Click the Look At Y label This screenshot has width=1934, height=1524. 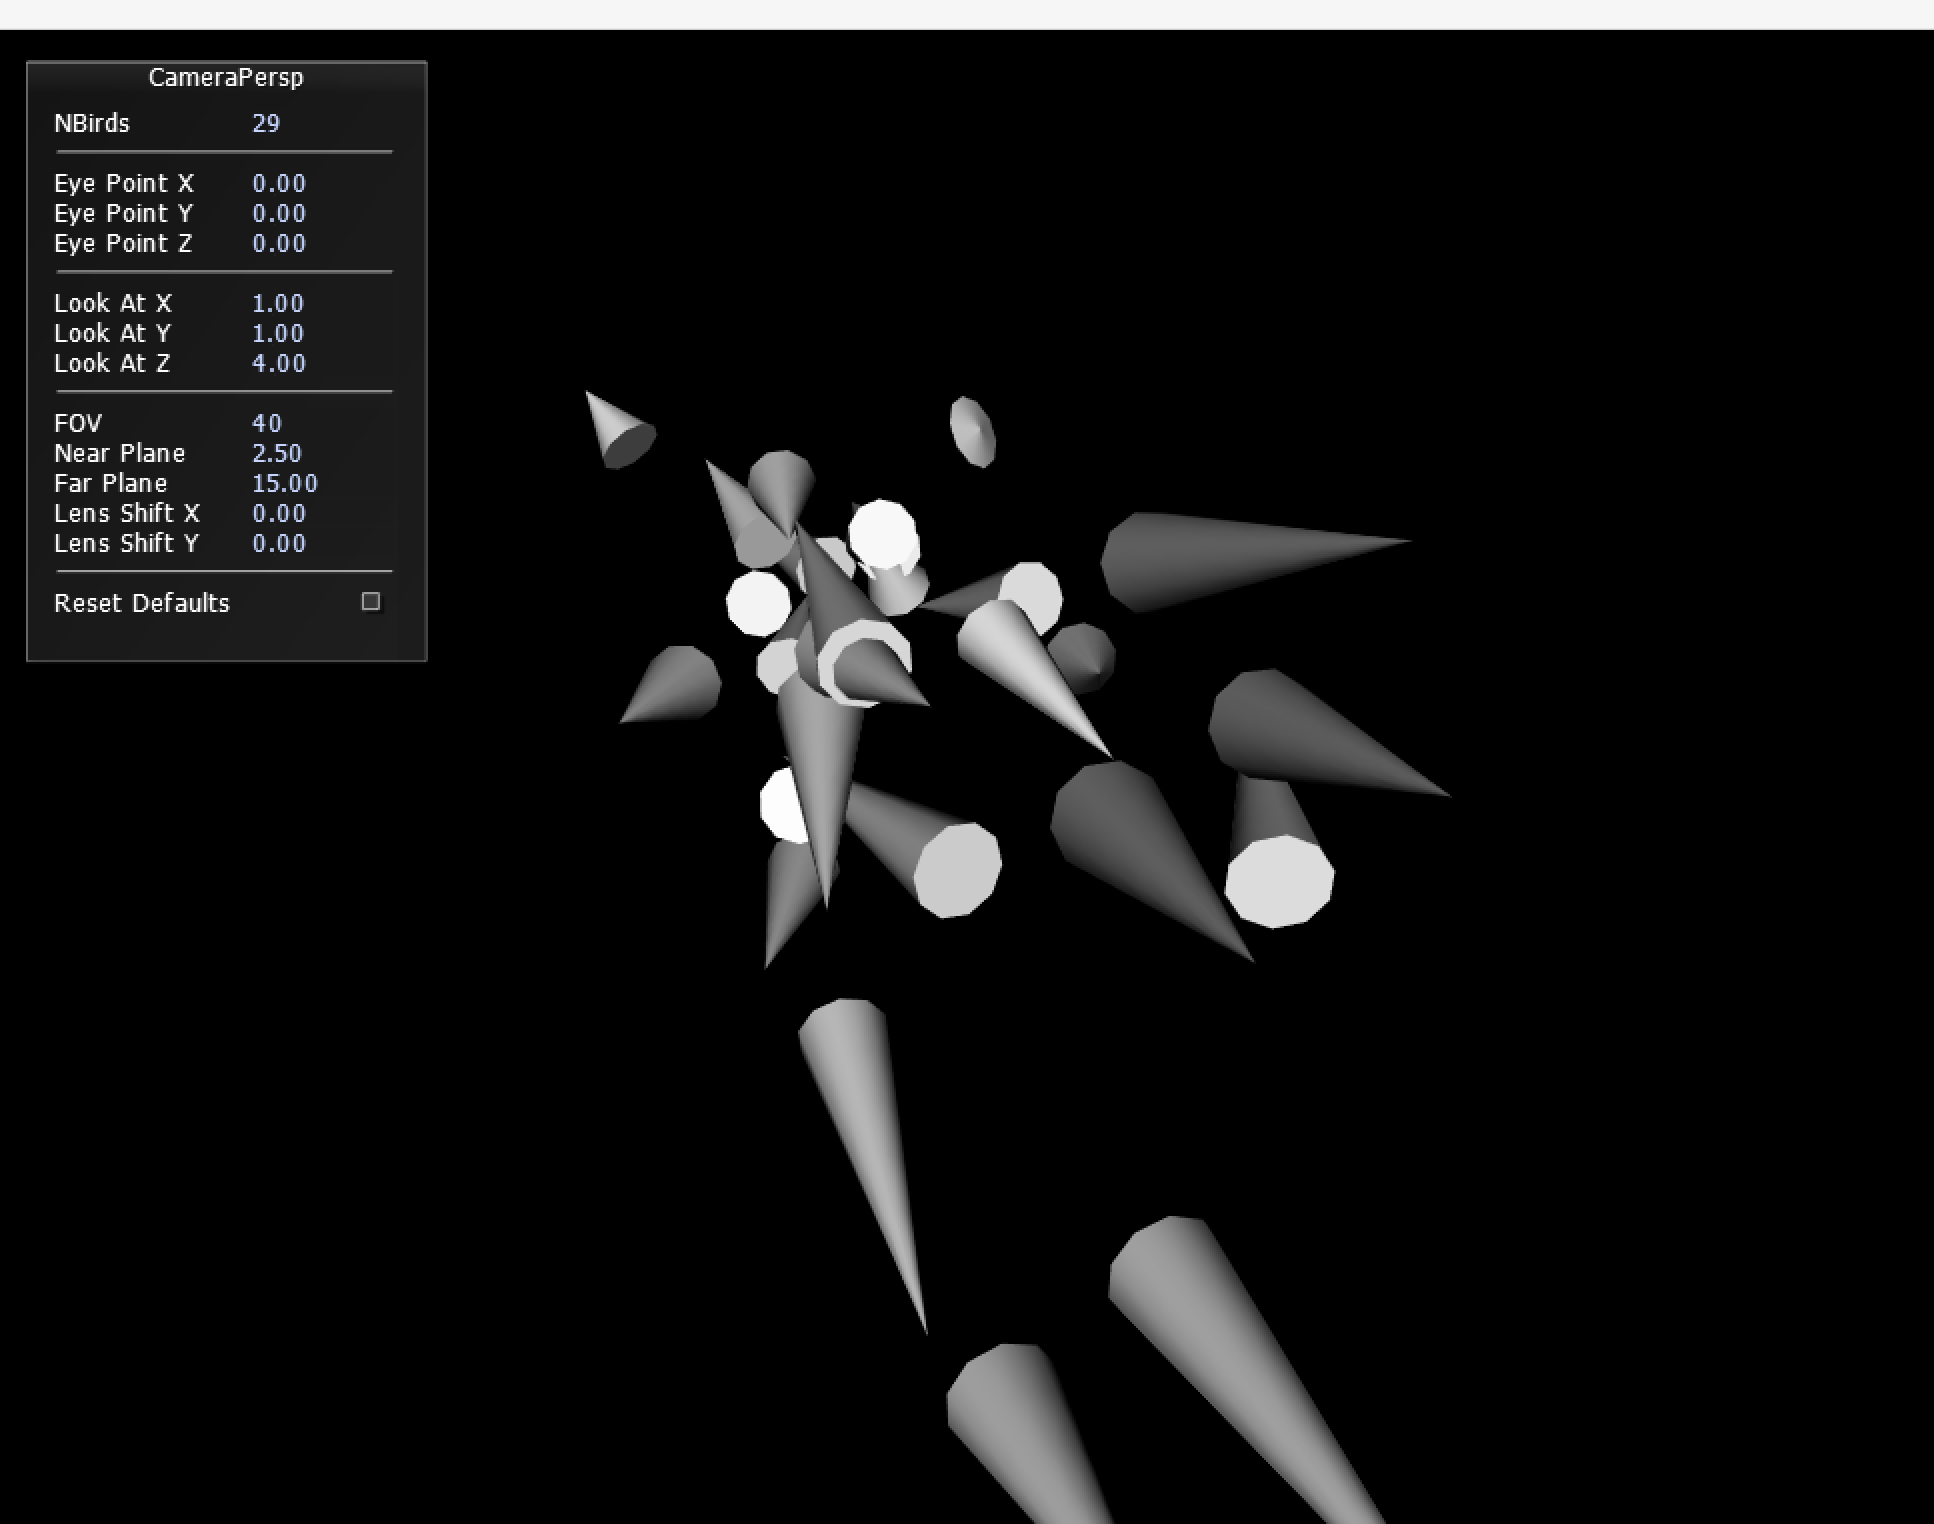113,333
